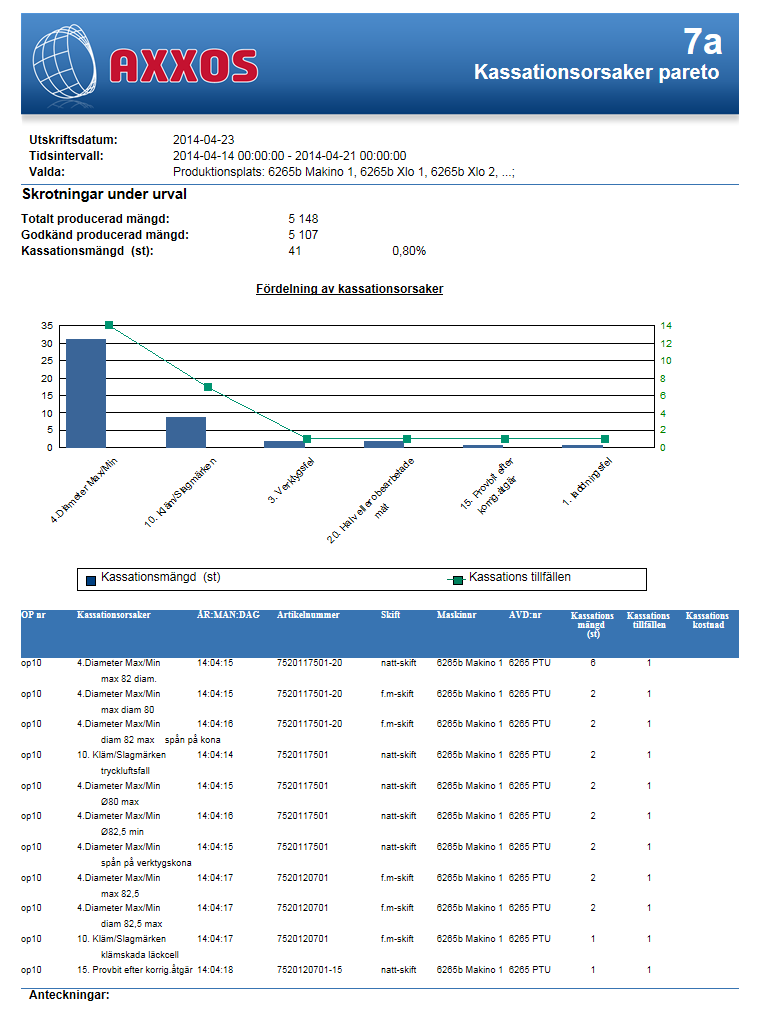This screenshot has width=778, height=1011.
Task: Select the total produced value 5 148
Action: (303, 219)
